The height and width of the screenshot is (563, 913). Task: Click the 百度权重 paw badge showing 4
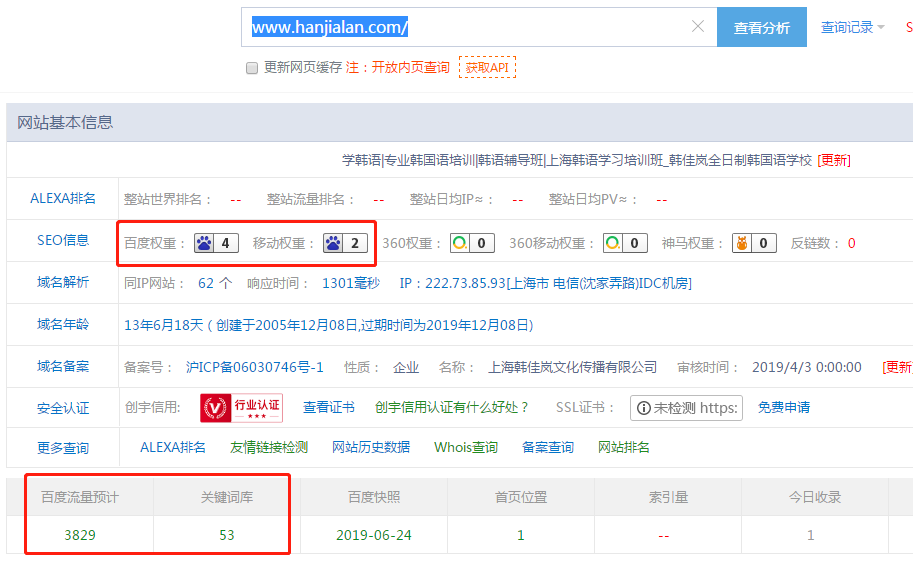(217, 243)
